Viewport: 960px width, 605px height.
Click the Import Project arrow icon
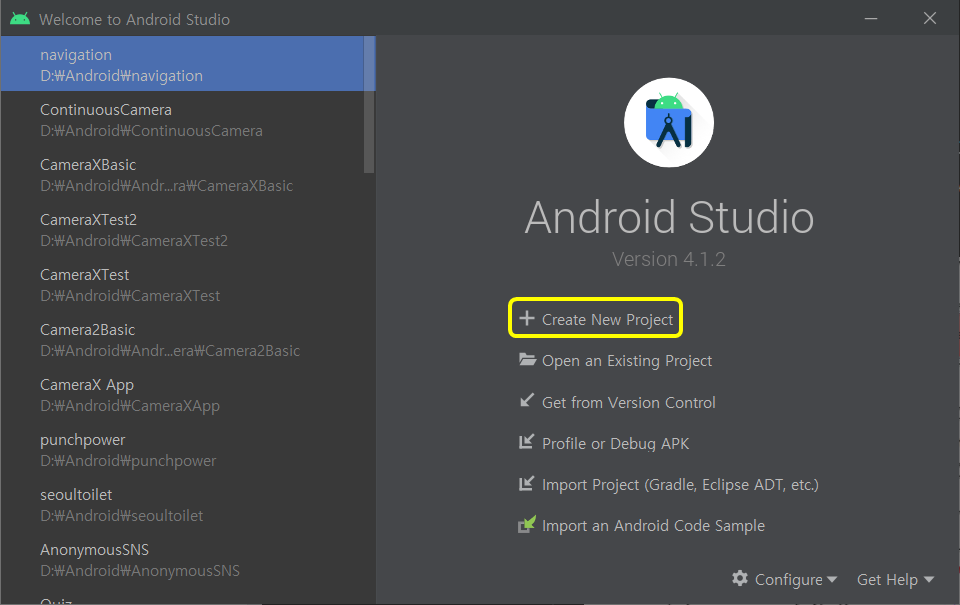pos(527,483)
